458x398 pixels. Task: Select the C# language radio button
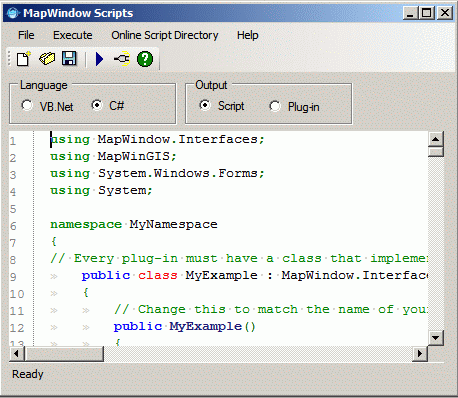pyautogui.click(x=97, y=105)
